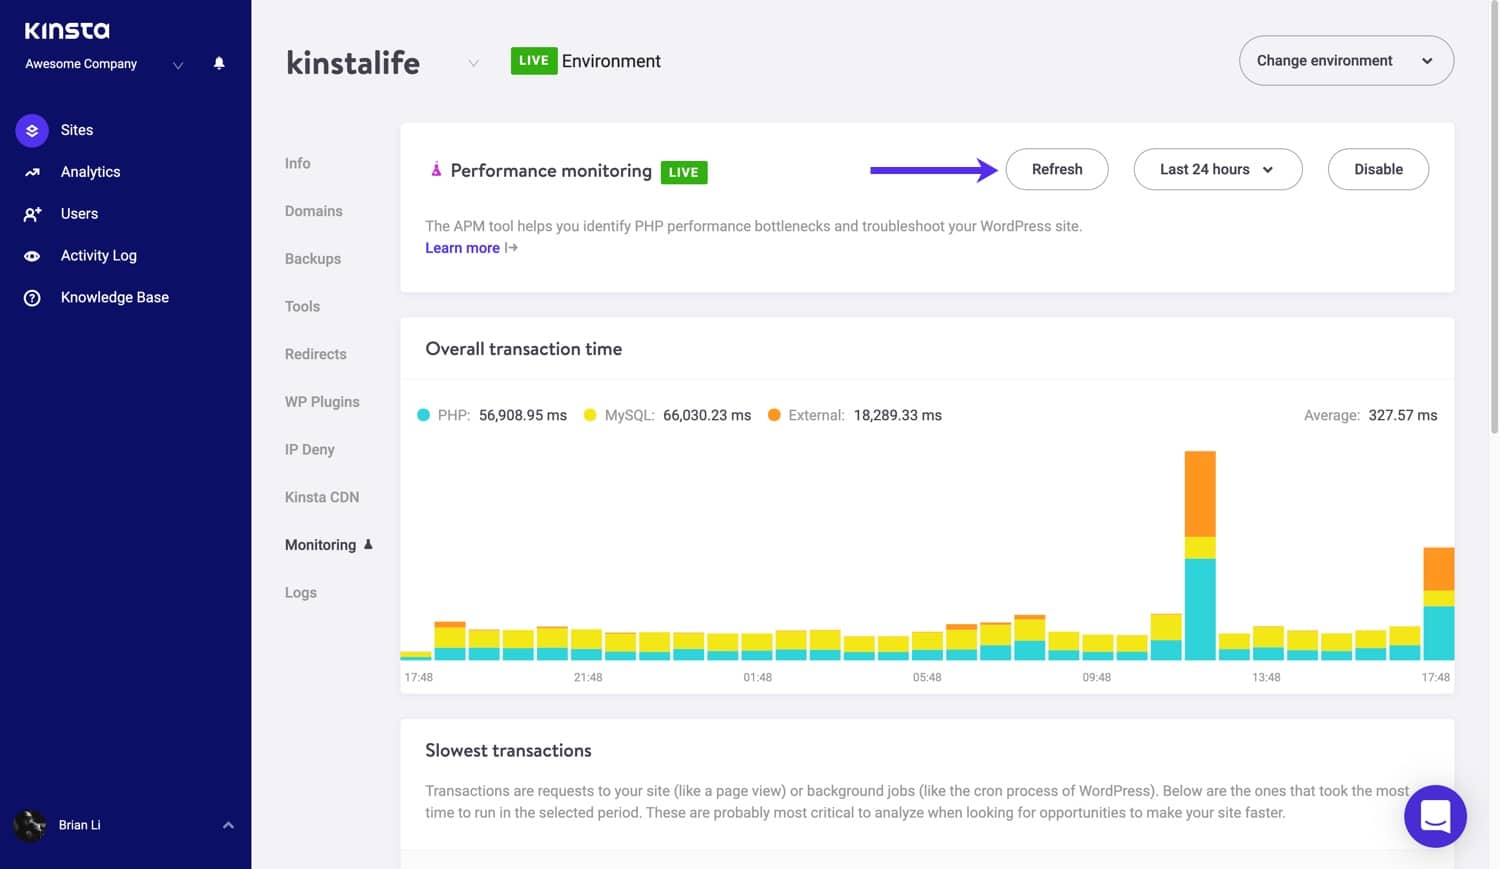
Task: Select the Backups tab
Action: click(x=312, y=259)
